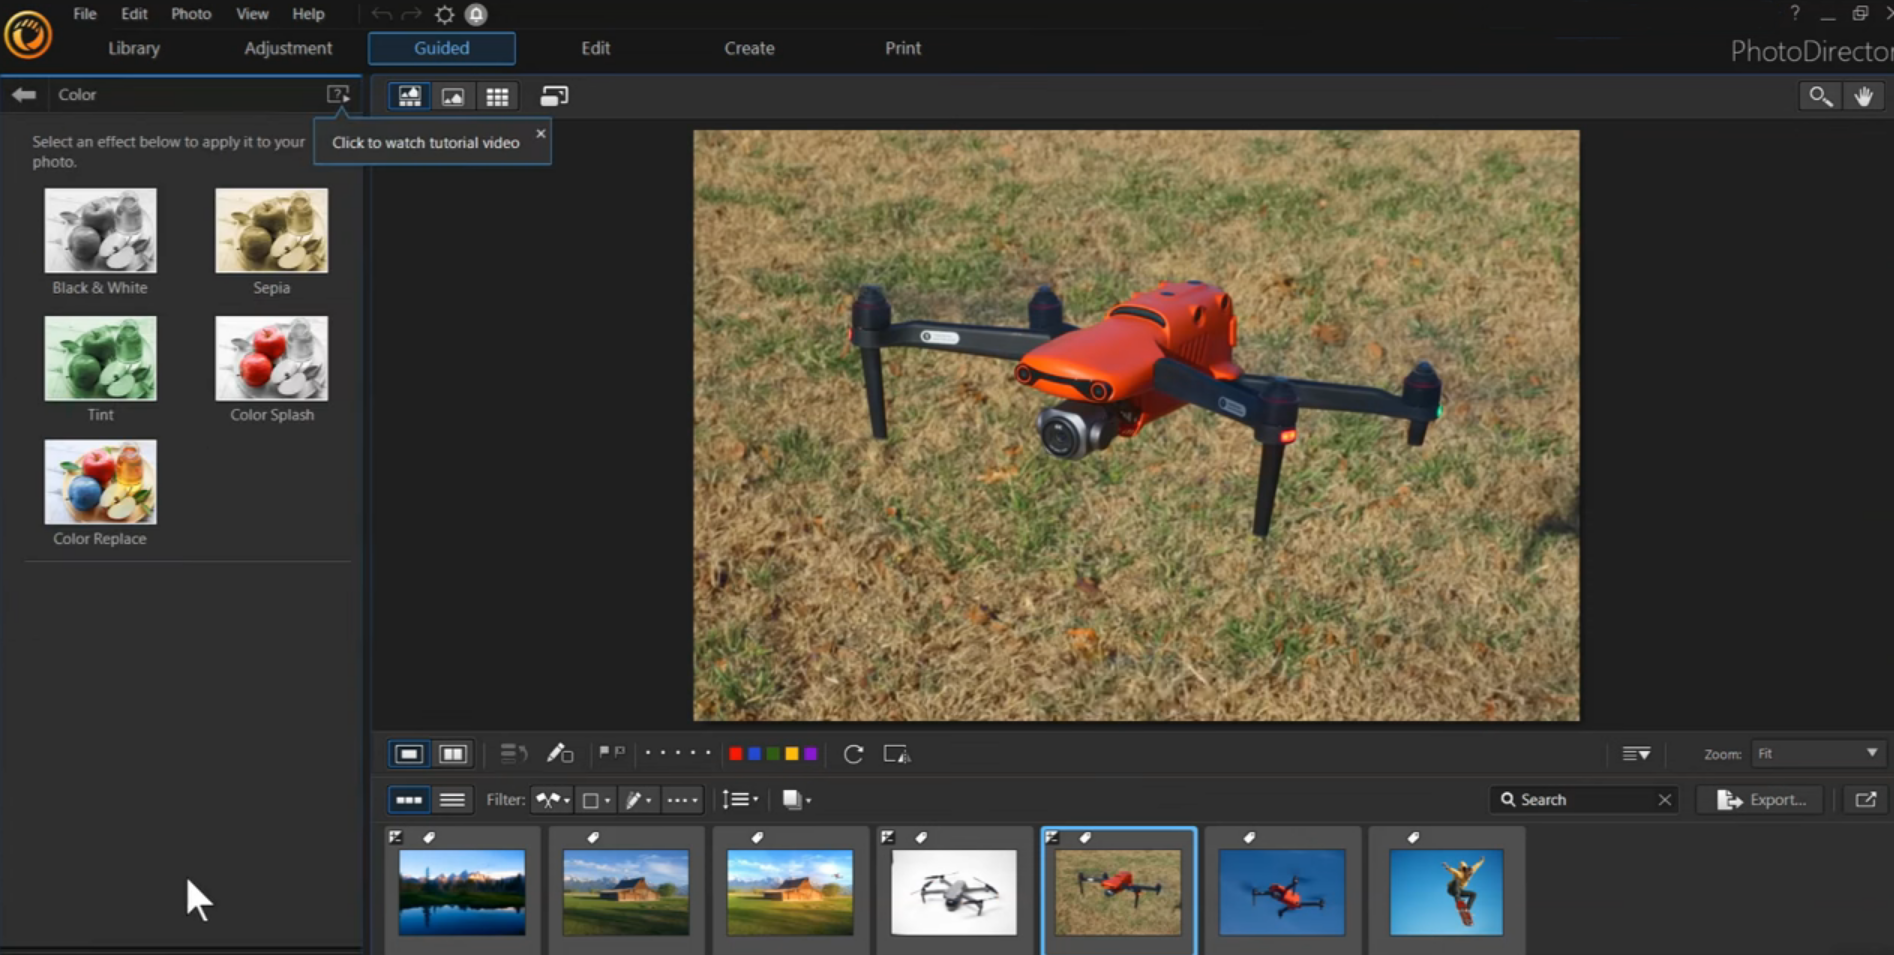Open the sort order dropdown
1894x955 pixels.
pyautogui.click(x=740, y=800)
